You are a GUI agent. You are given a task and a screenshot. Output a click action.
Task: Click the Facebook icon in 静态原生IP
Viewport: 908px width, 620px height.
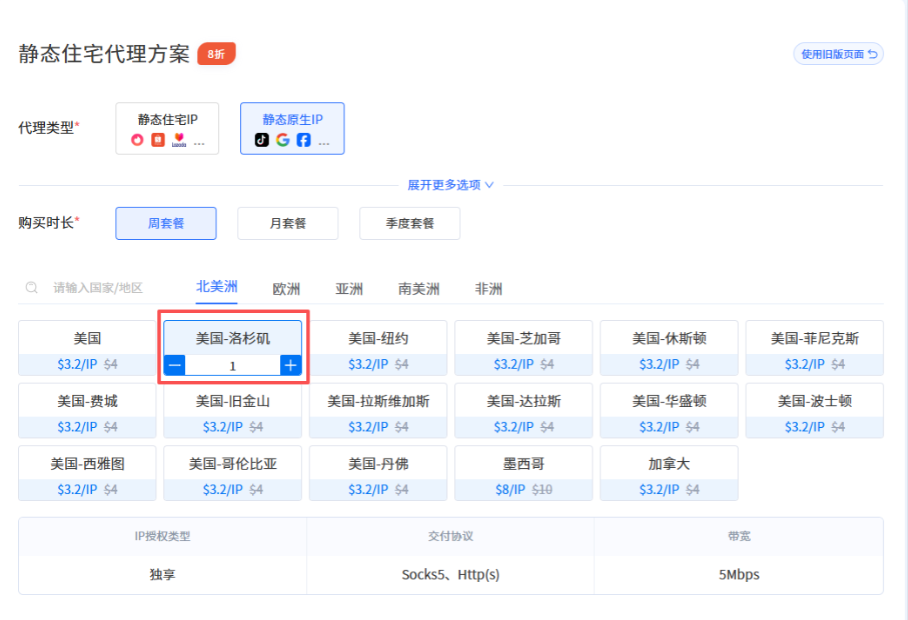303,140
